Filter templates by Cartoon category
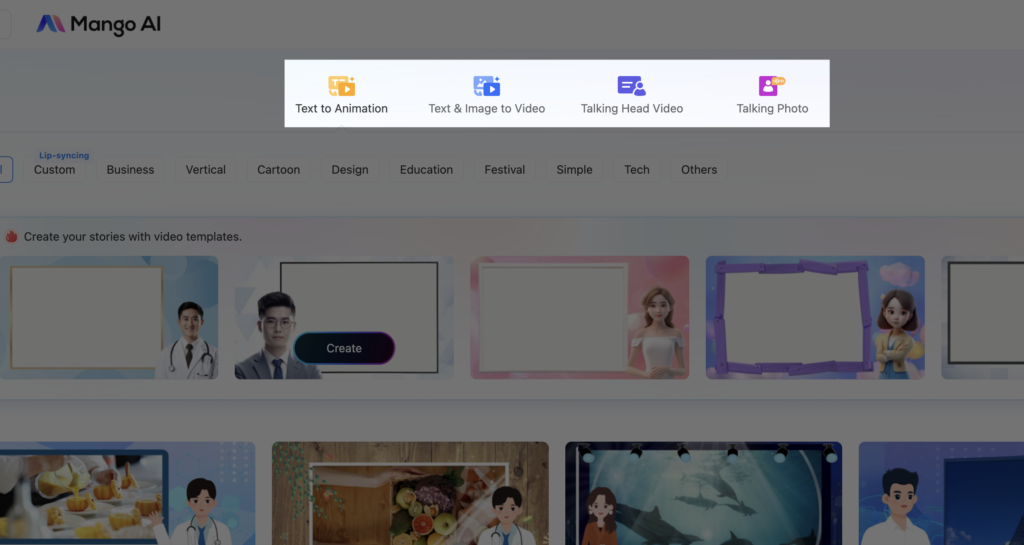 coord(278,170)
